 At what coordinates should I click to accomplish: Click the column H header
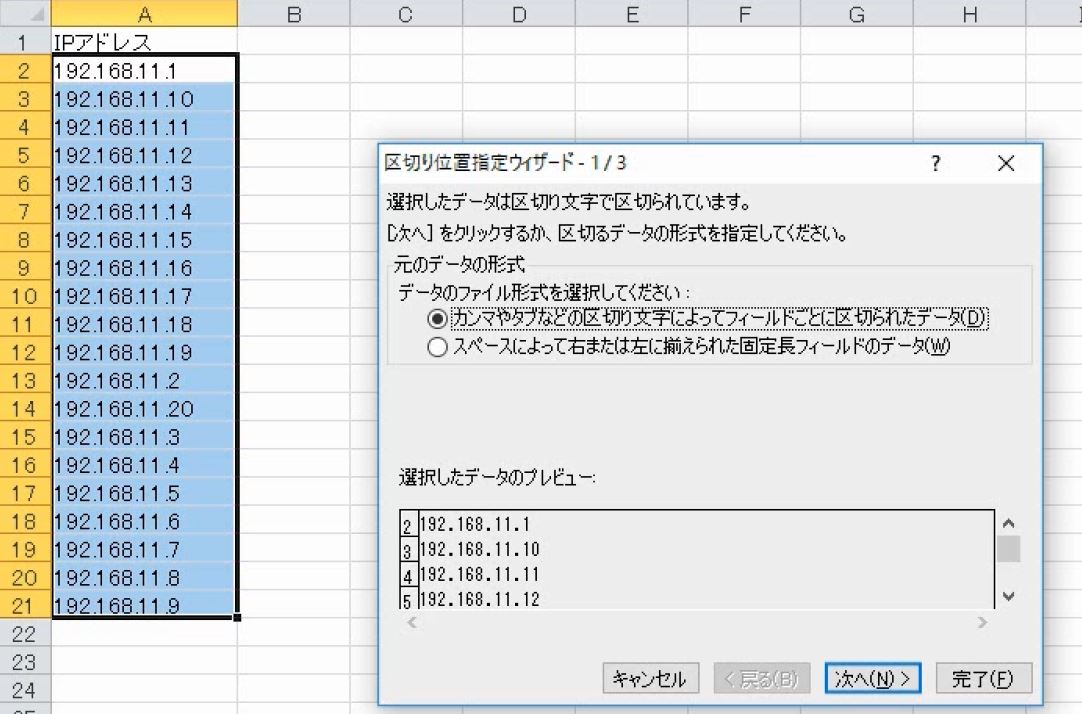968,13
